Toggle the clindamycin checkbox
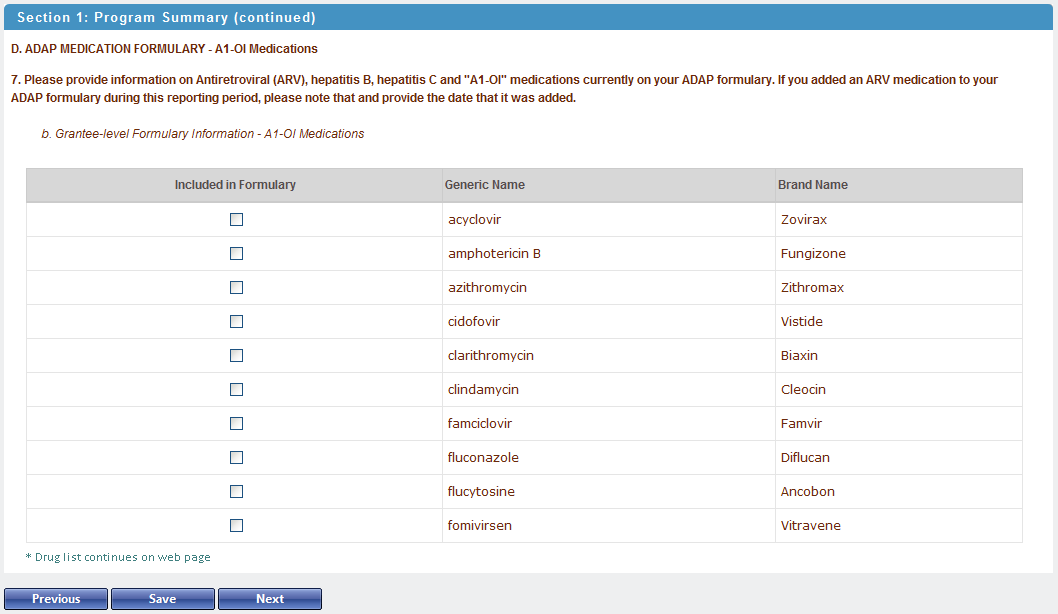The image size is (1058, 614). (236, 390)
